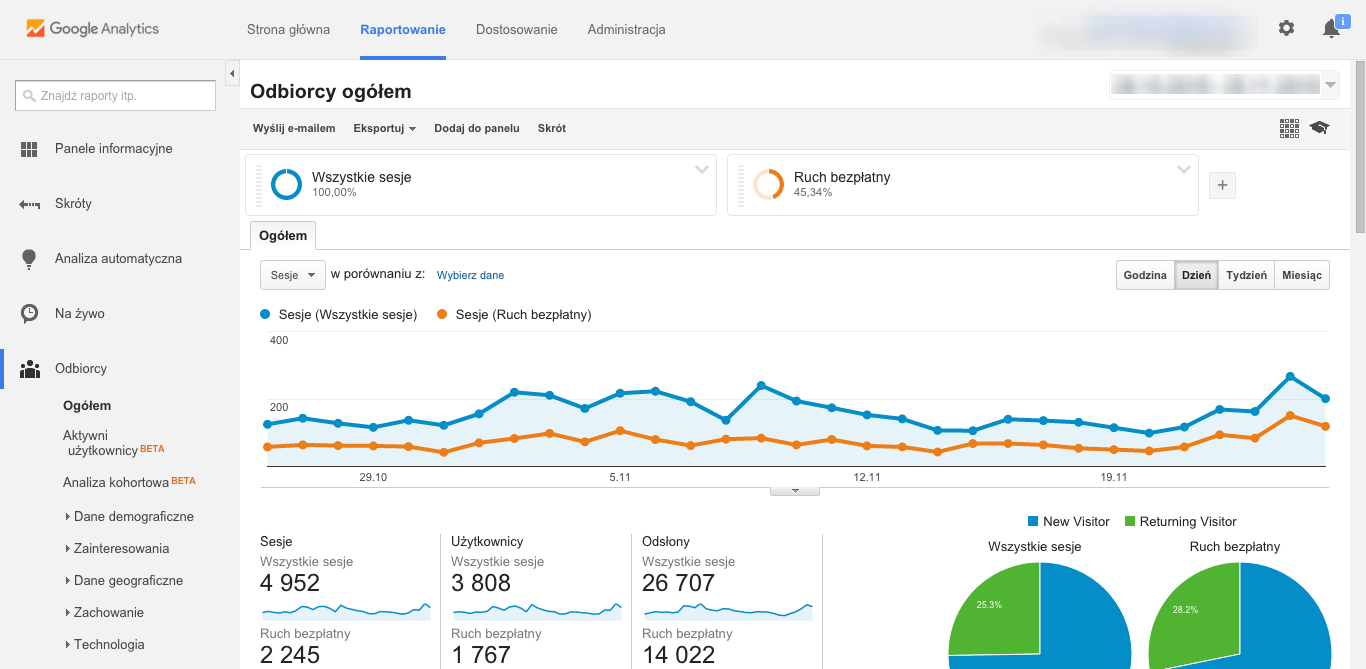1366x669 pixels.
Task: Click Wyślij e-mailem button
Action: click(x=294, y=128)
